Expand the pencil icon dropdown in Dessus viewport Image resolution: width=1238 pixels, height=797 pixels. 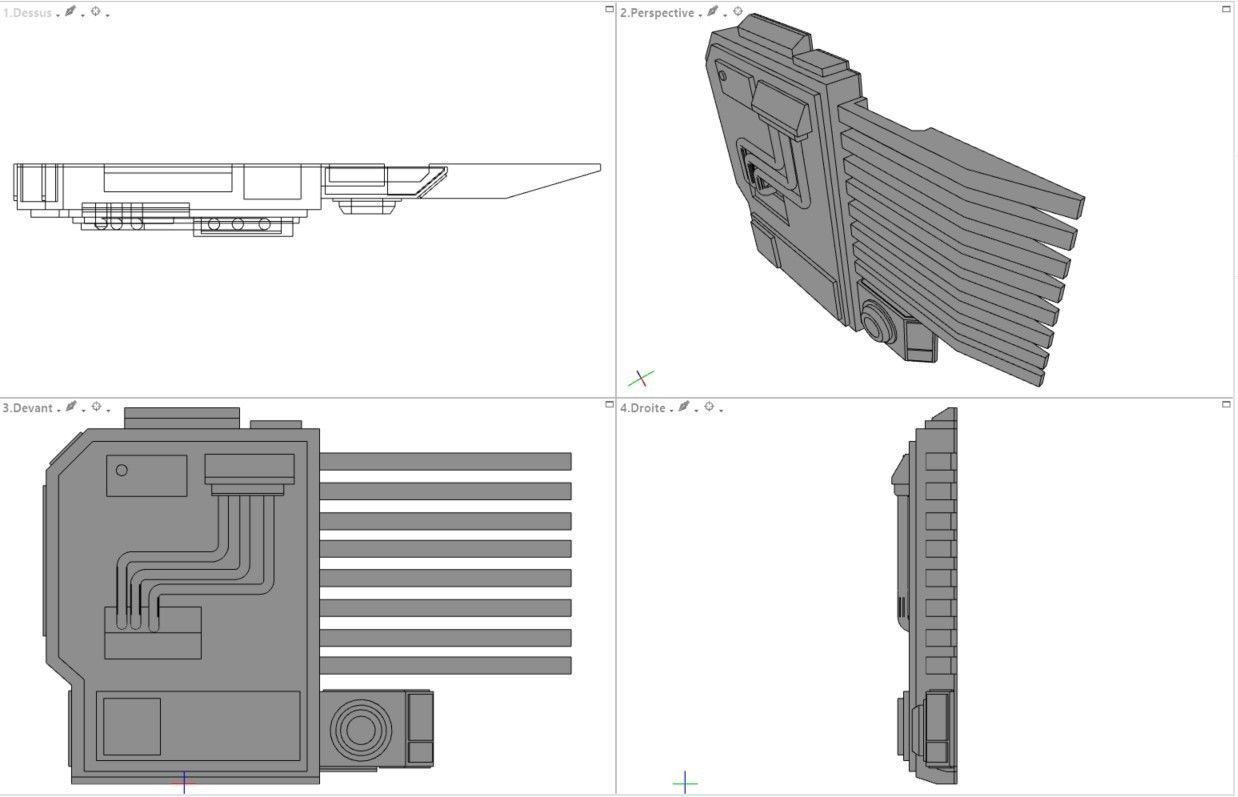click(83, 15)
